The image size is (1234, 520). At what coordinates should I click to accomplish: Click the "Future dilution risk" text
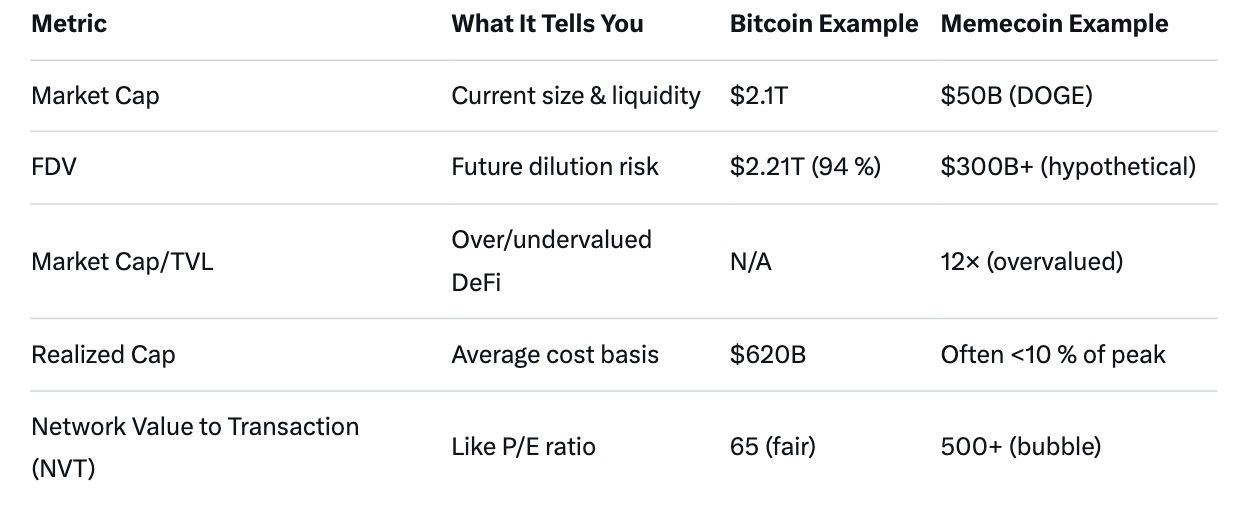point(555,166)
